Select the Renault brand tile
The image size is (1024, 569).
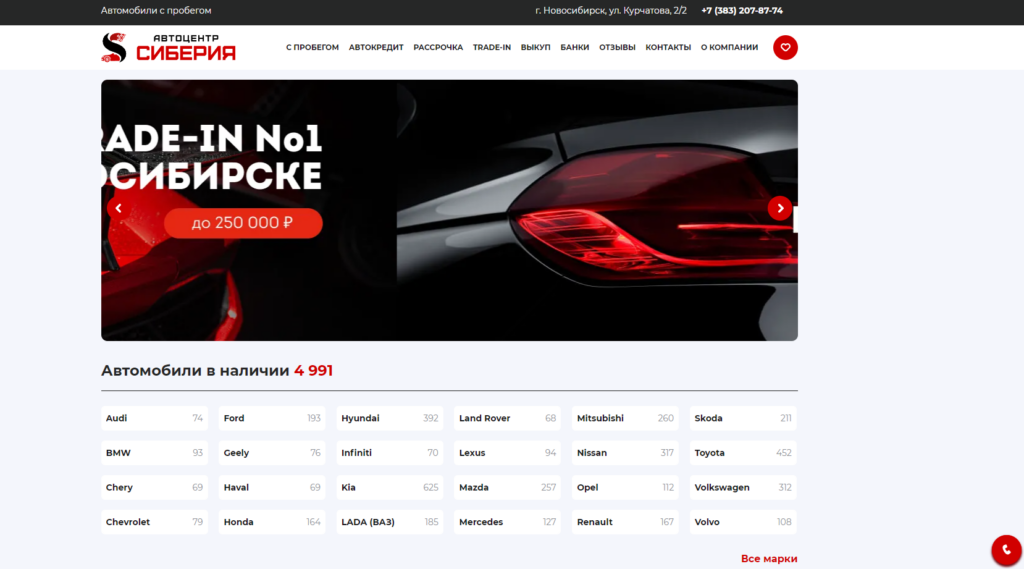tap(625, 522)
